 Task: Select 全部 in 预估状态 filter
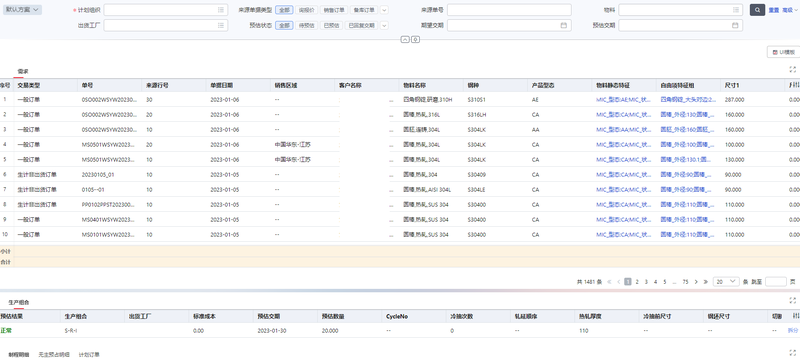pyautogui.click(x=284, y=25)
